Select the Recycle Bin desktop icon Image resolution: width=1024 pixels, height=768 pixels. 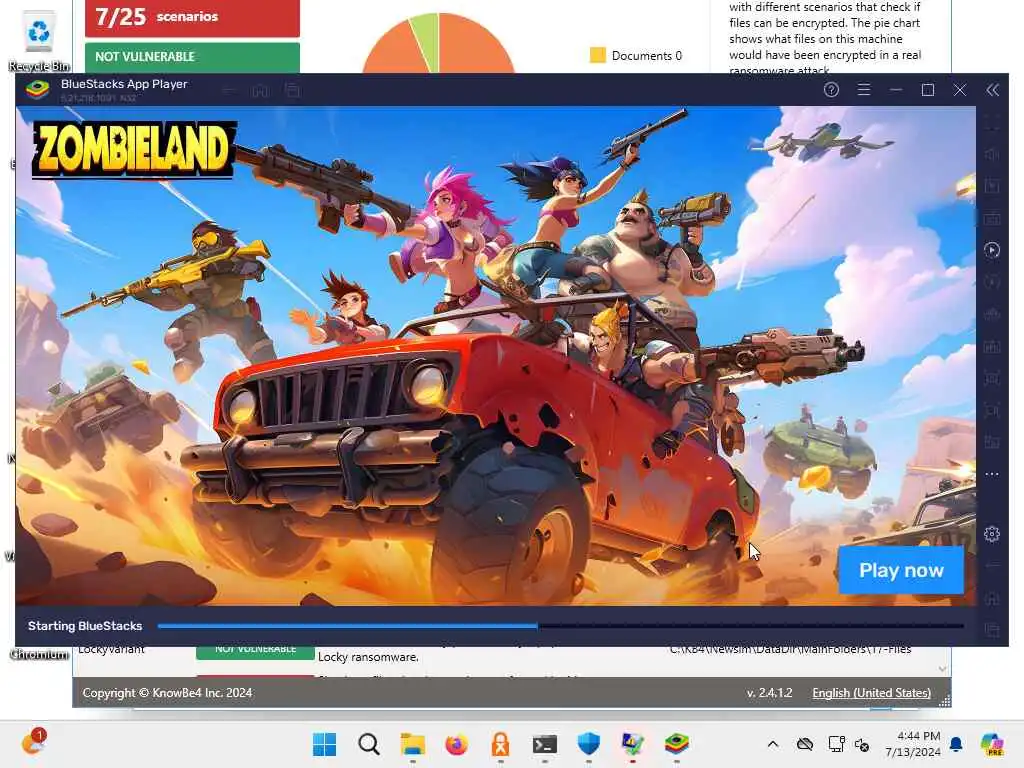pyautogui.click(x=39, y=42)
